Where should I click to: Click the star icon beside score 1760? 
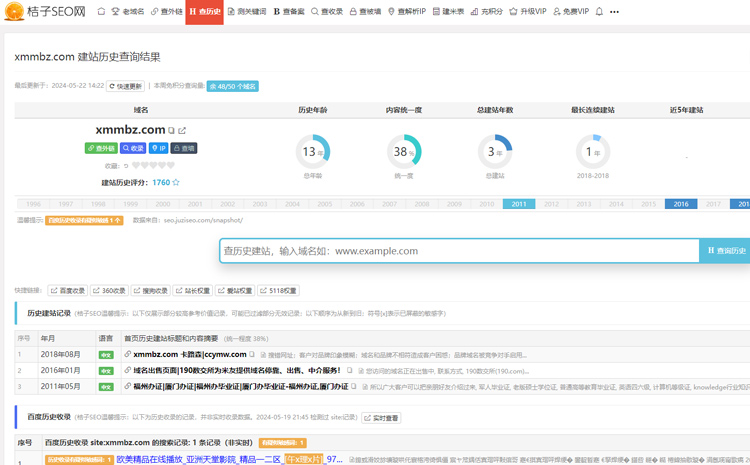point(176,182)
